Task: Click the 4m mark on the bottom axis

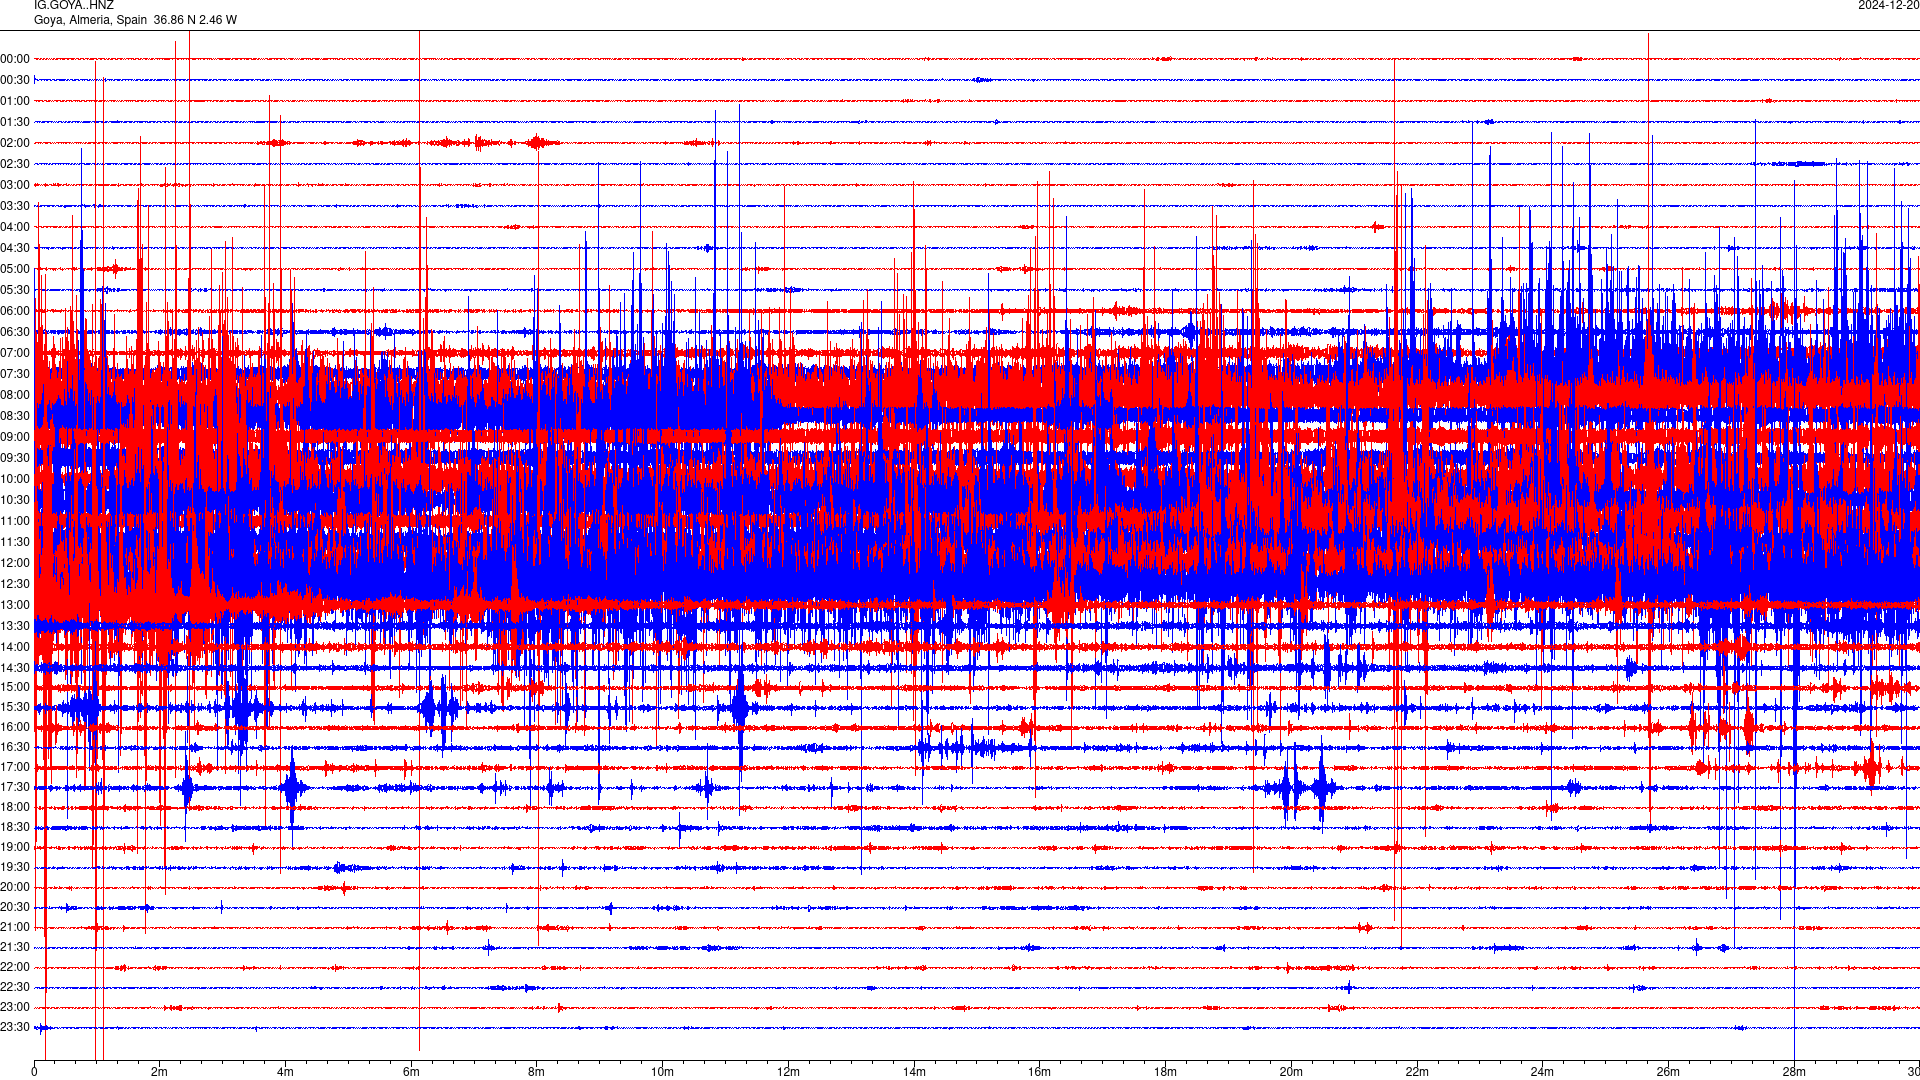Action: point(285,1072)
